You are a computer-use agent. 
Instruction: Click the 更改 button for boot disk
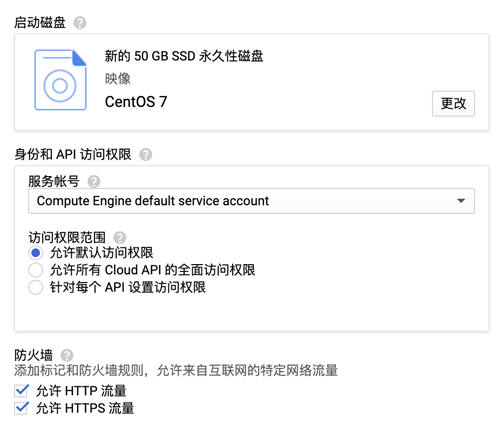pos(453,104)
